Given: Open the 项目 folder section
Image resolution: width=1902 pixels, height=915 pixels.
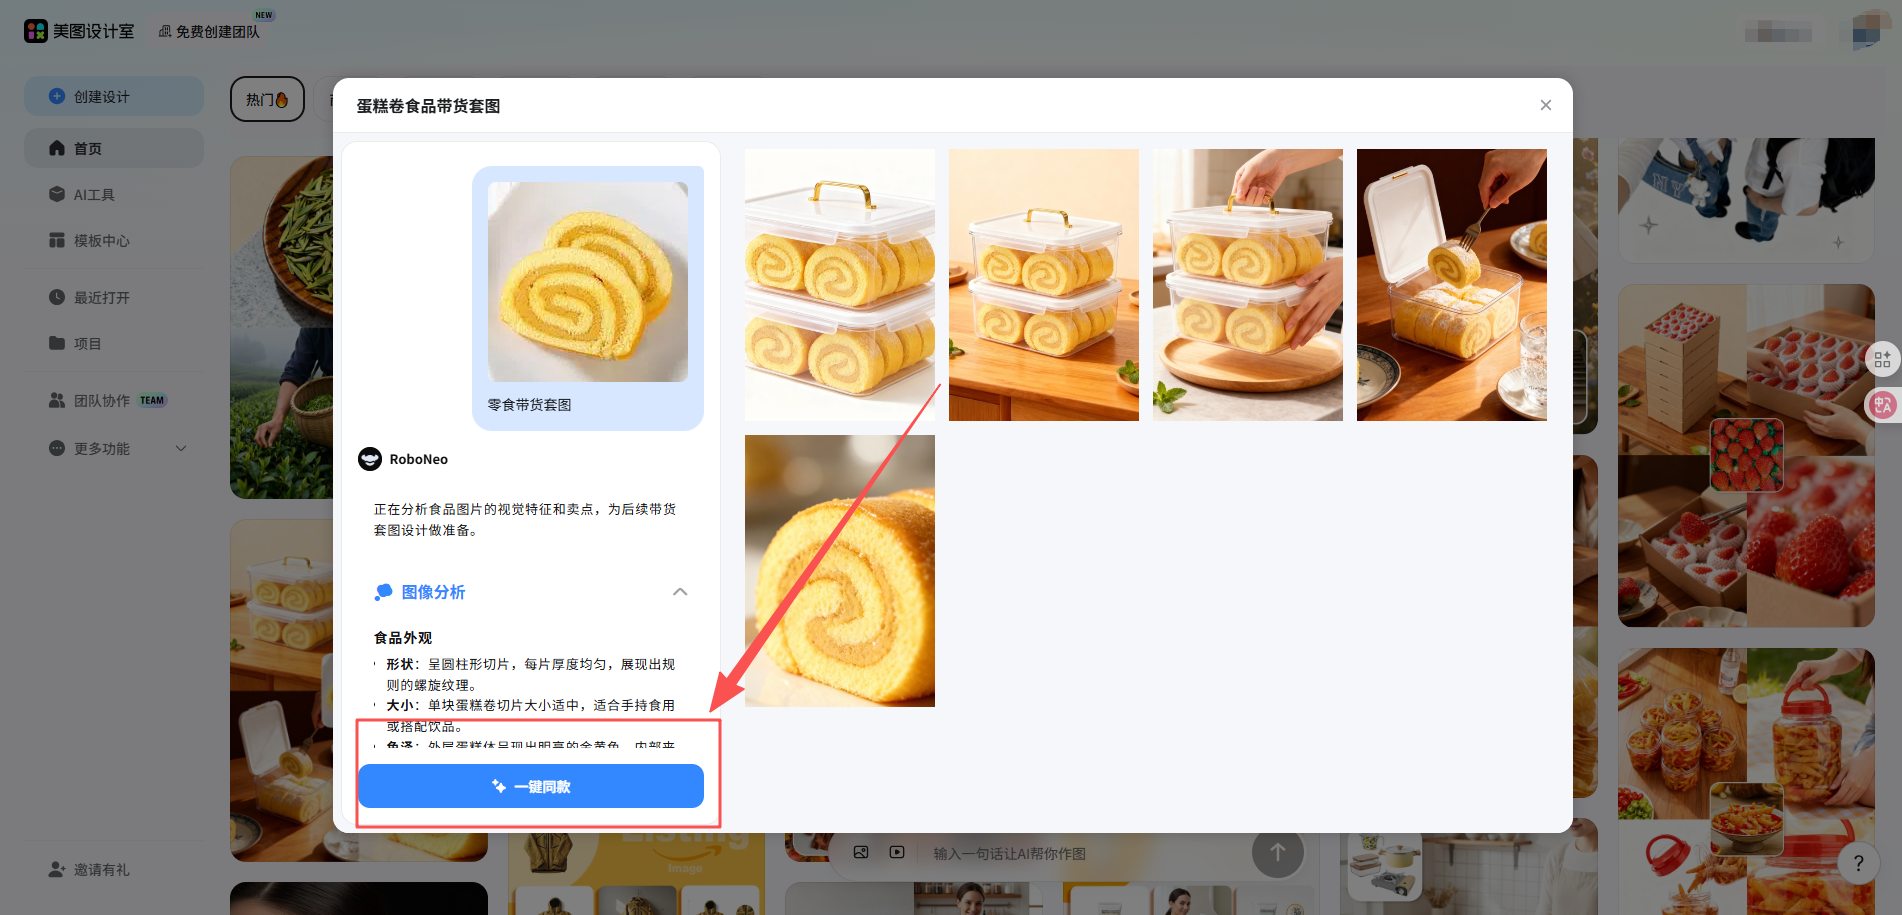Looking at the screenshot, I should click(x=87, y=344).
